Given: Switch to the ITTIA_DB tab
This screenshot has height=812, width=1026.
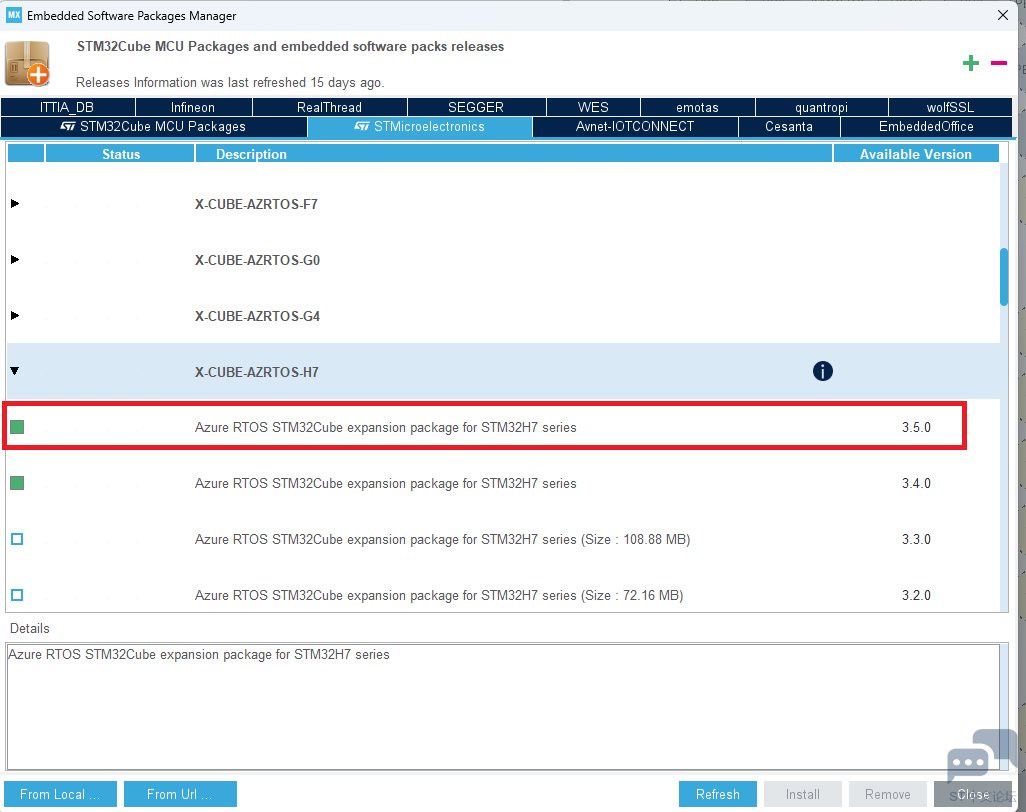Looking at the screenshot, I should 68,107.
